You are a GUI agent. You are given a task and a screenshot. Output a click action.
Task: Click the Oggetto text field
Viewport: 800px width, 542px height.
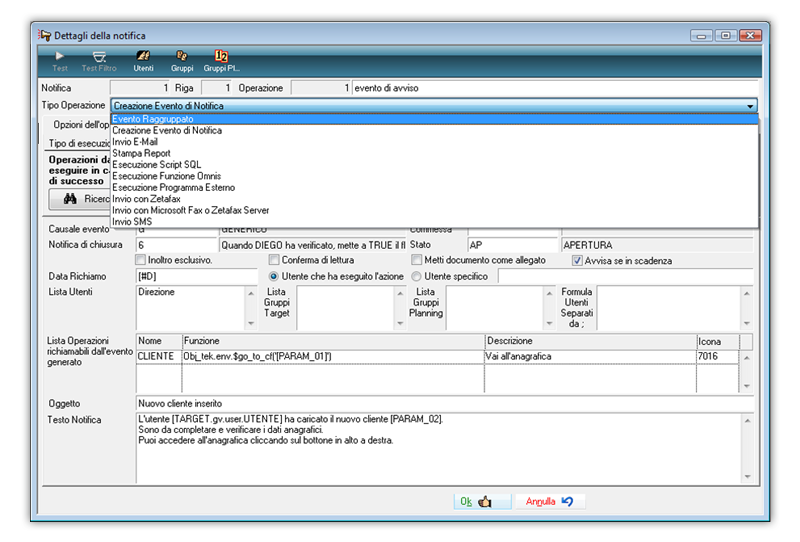(444, 404)
